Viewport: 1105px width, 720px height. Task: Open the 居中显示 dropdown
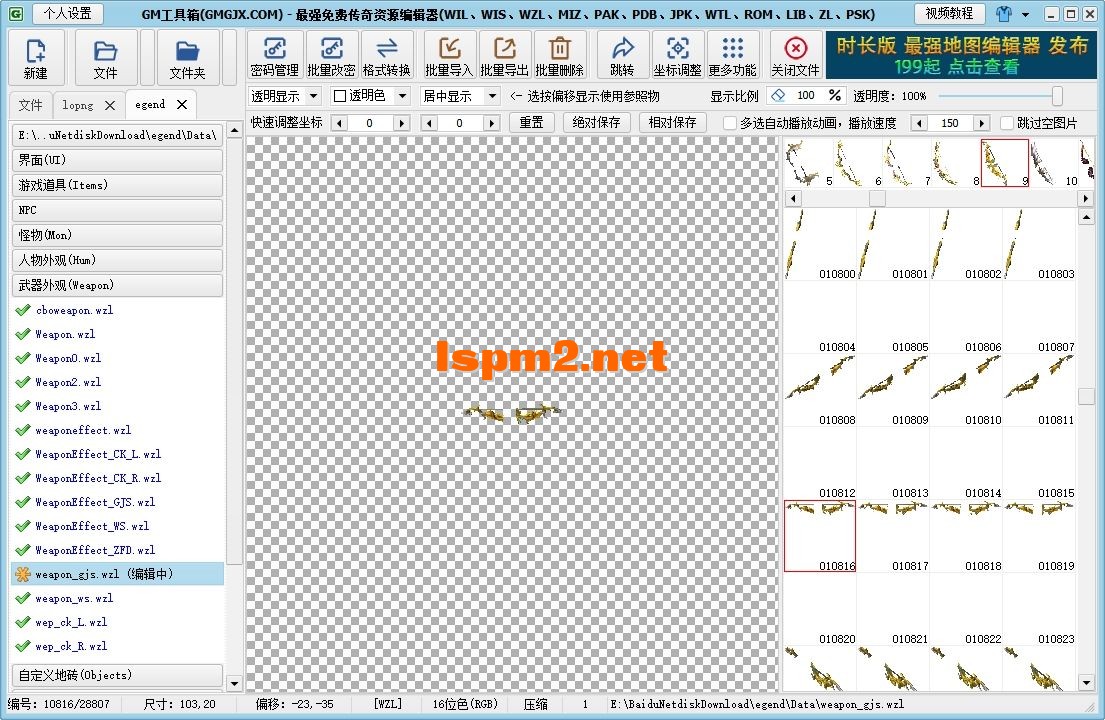459,96
